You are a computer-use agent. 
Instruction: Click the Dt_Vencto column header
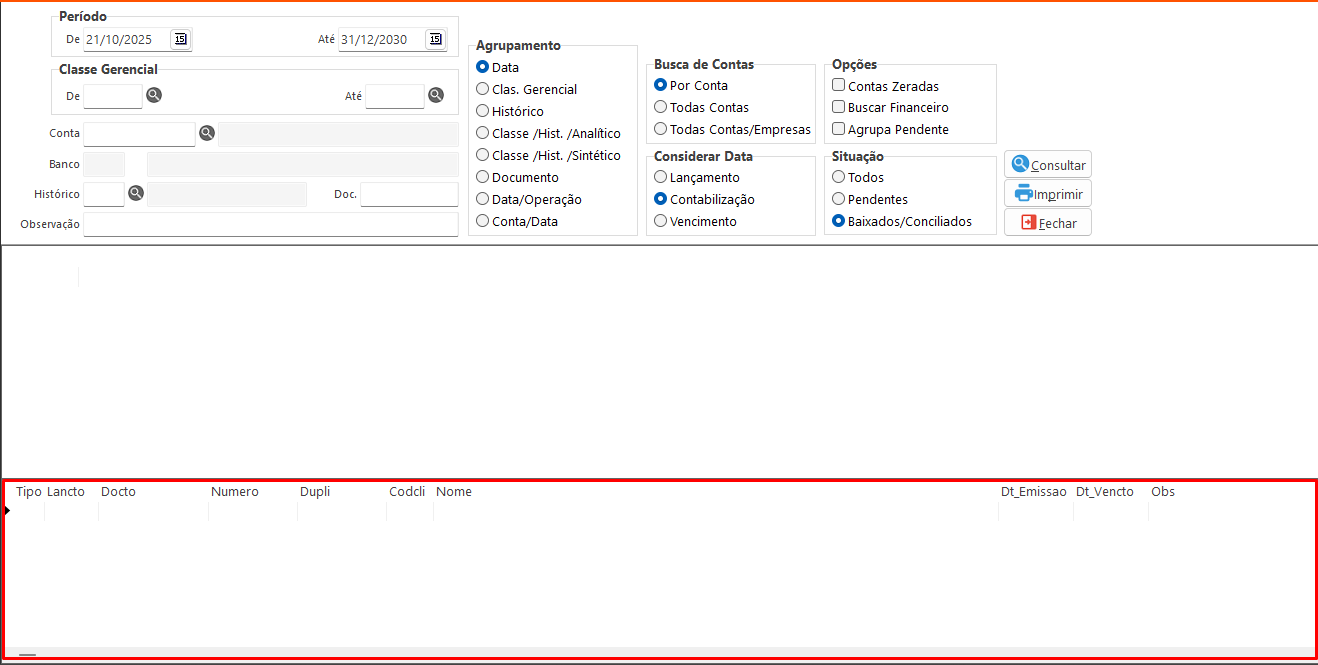click(x=1105, y=492)
